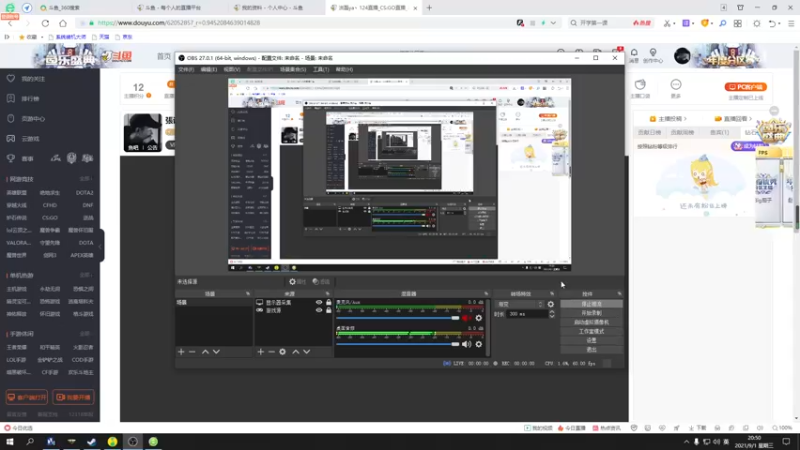Open Filters button in source toolbar
800x450 pixels.
click(x=321, y=282)
